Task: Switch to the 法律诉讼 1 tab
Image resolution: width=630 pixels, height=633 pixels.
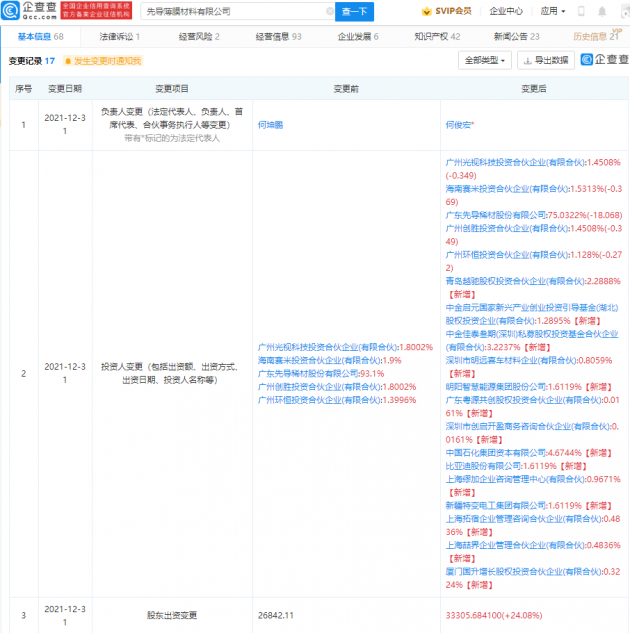Action: point(119,37)
